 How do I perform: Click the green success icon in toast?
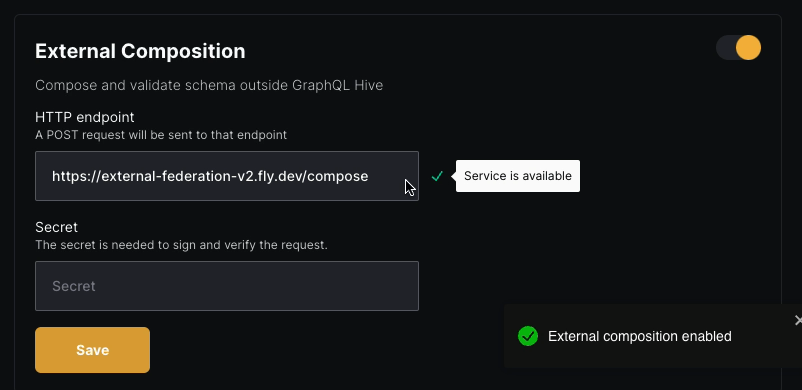(x=528, y=336)
